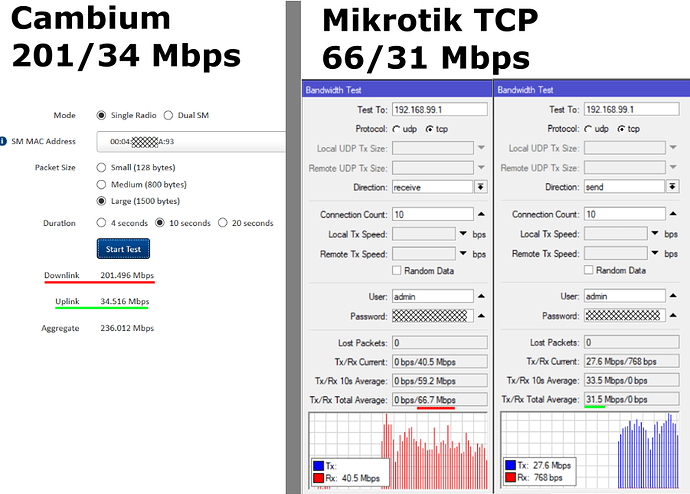The image size is (690, 494).
Task: Click the info icon beside SM MAC Address
Action: (4, 142)
